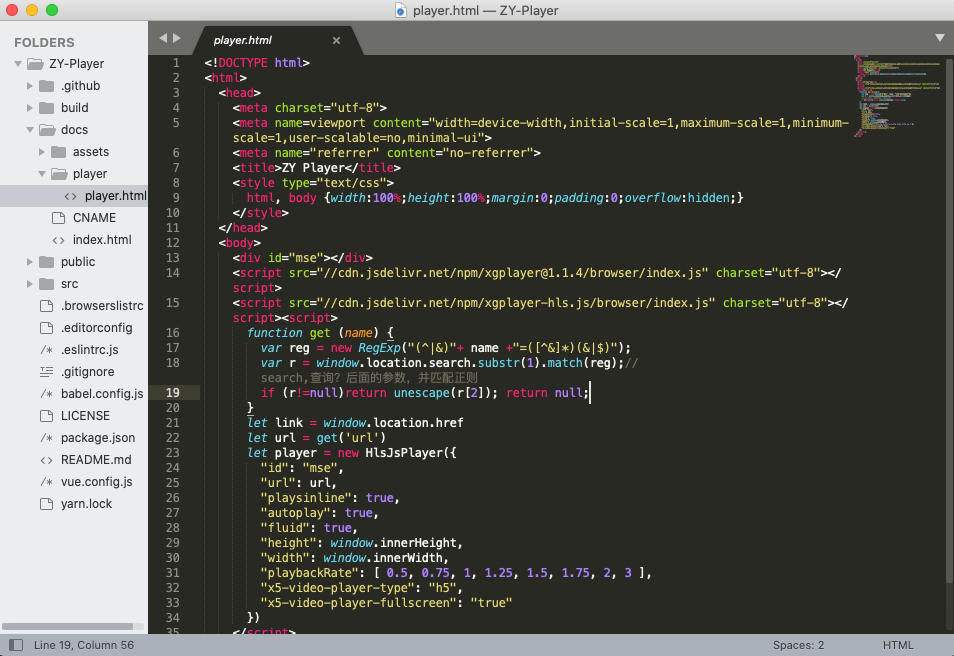The height and width of the screenshot is (656, 954).
Task: Expand the src folder arrow
Action: 29,284
